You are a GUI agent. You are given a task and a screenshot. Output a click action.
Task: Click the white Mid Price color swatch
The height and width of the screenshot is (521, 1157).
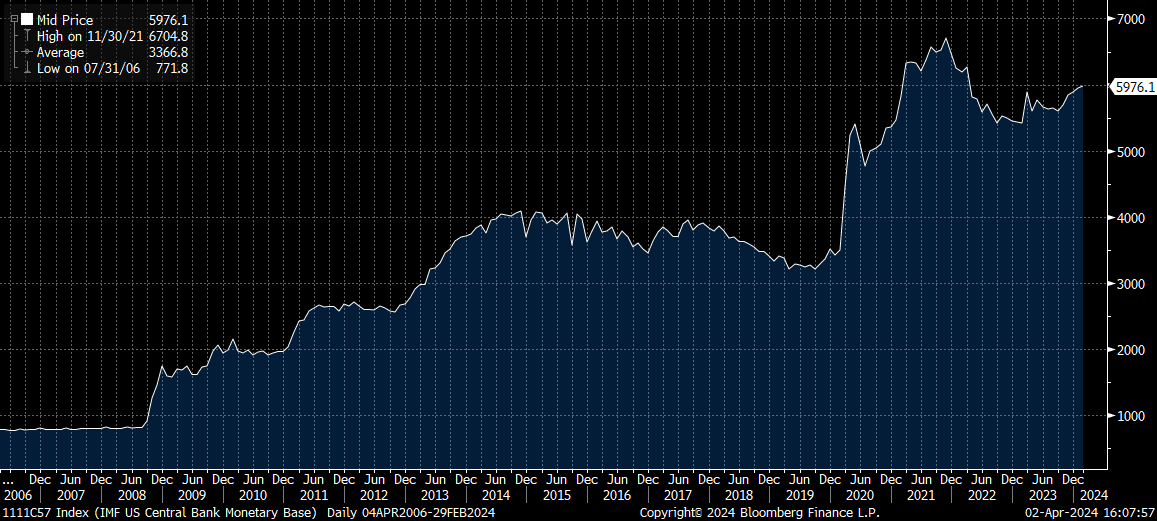27,20
